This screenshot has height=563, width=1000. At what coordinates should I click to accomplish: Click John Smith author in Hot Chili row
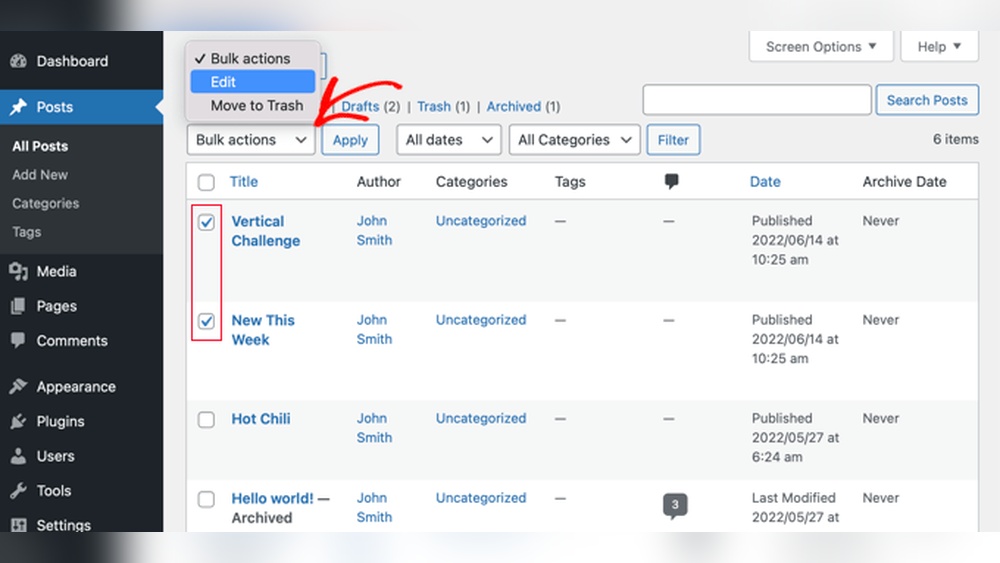click(x=374, y=428)
